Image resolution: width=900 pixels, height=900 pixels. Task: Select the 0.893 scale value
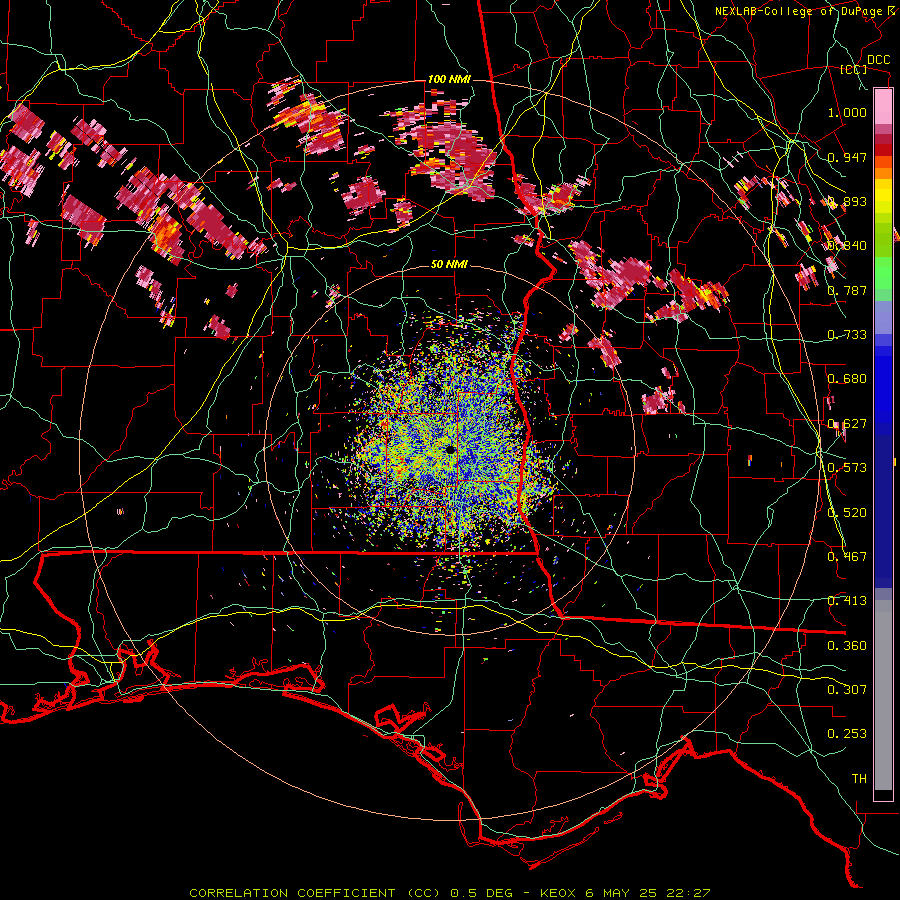[847, 201]
